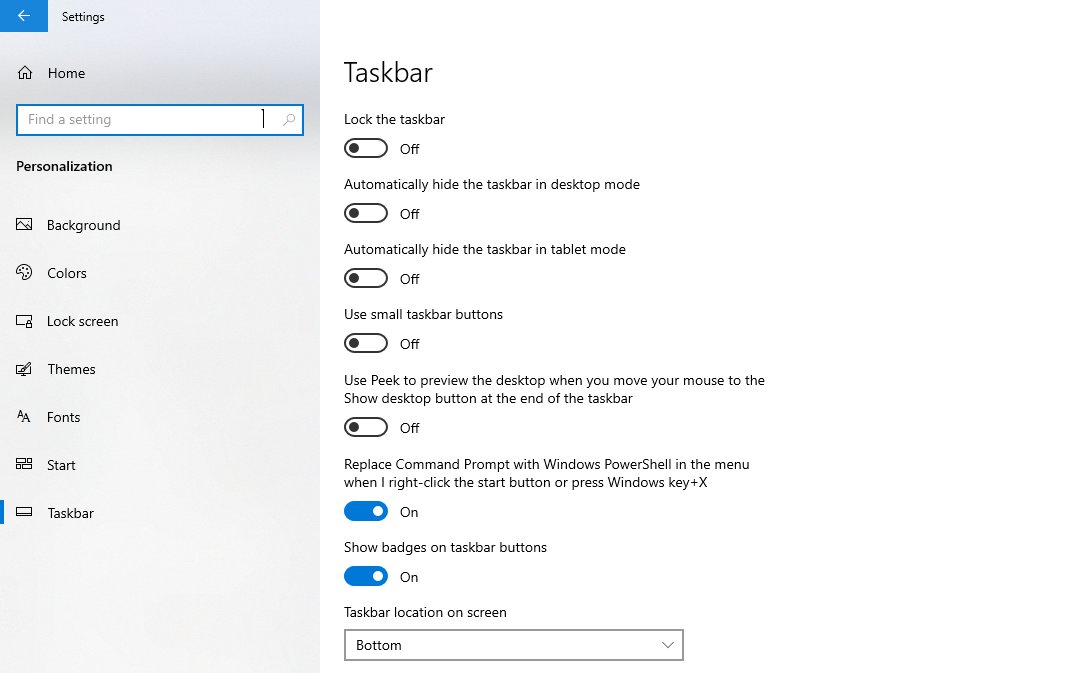Enable Use small taskbar buttons

tap(366, 344)
